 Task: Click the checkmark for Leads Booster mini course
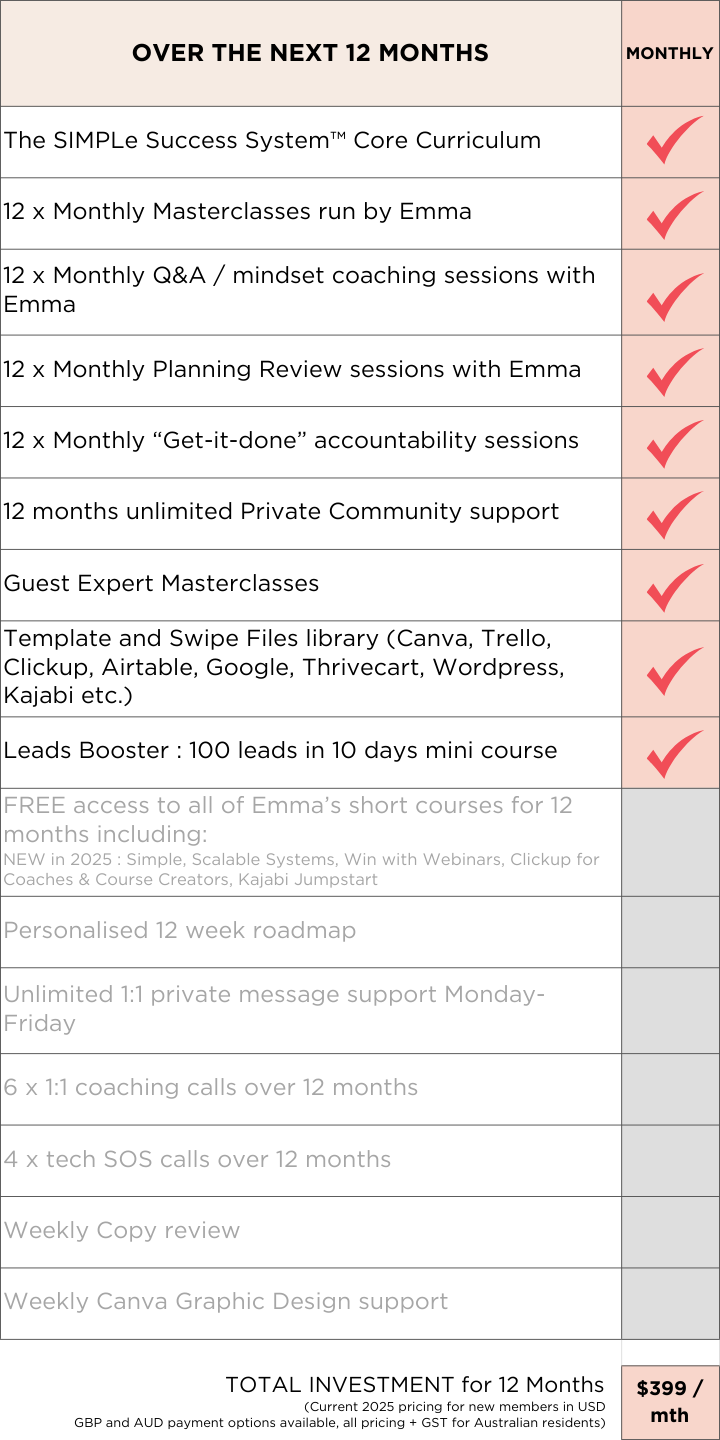pyautogui.click(x=673, y=754)
